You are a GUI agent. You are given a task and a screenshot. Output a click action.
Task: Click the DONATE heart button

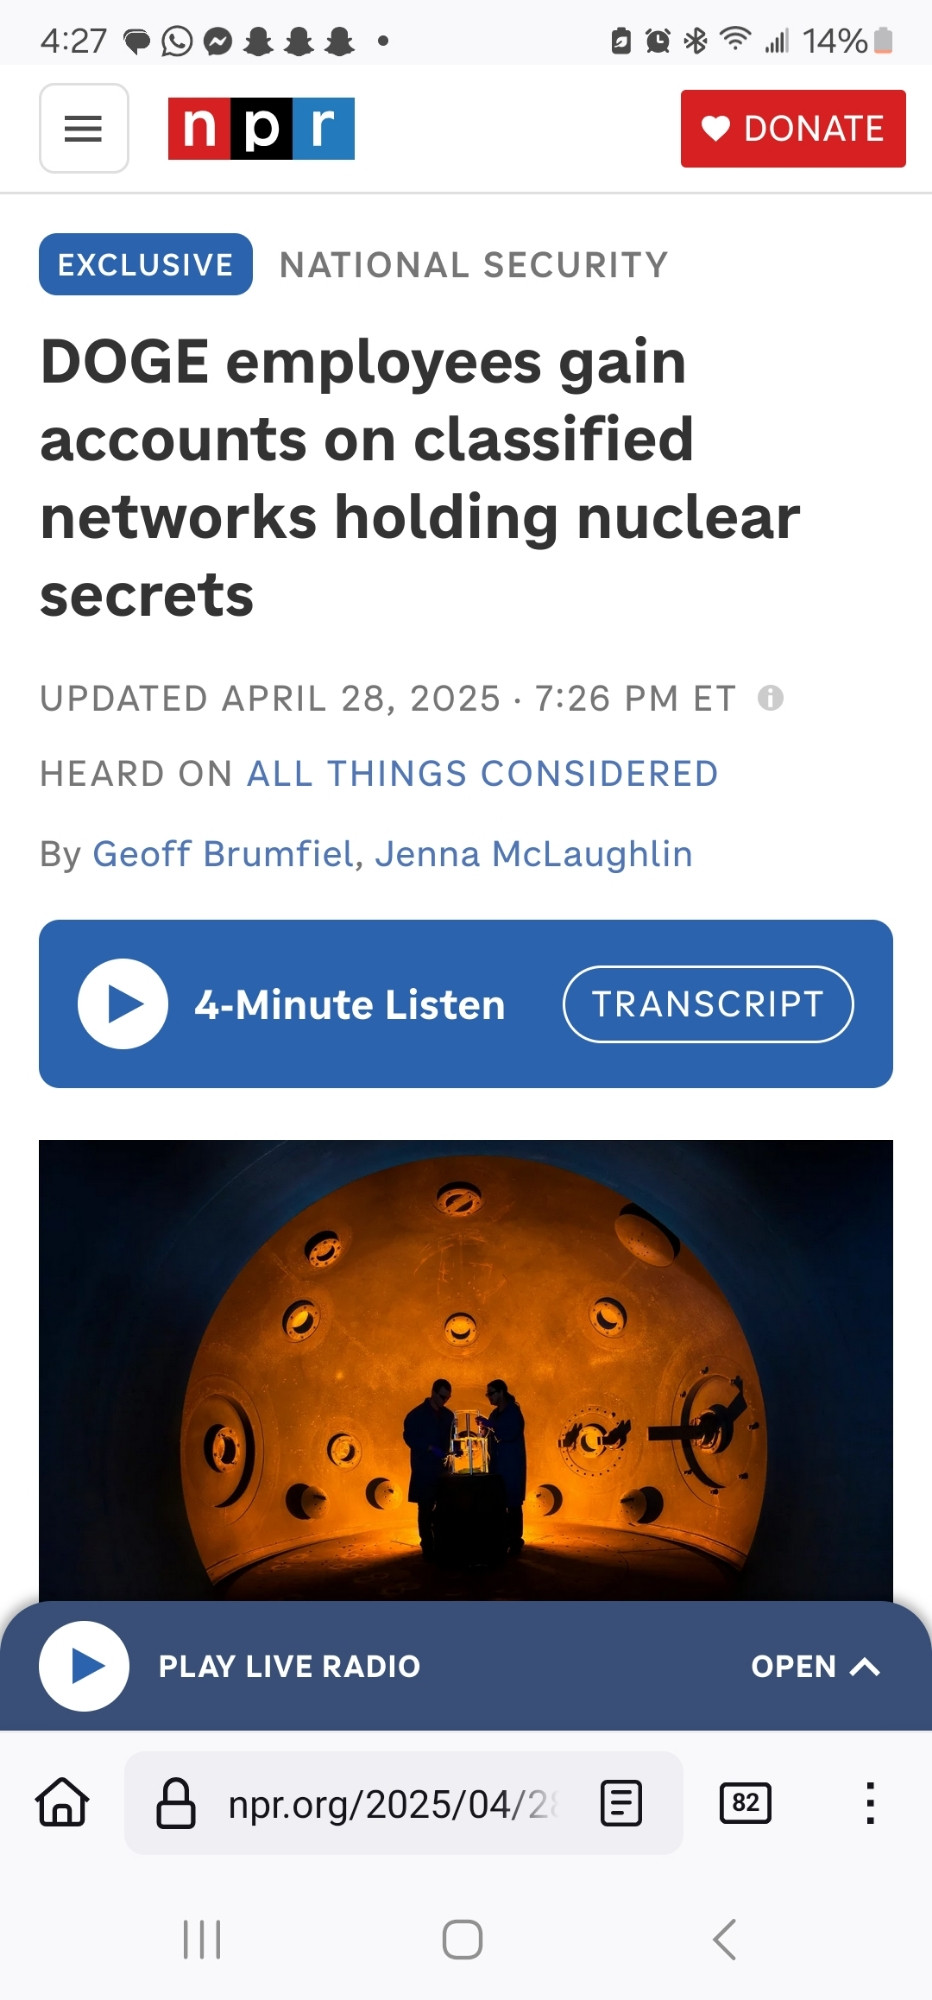tap(793, 128)
